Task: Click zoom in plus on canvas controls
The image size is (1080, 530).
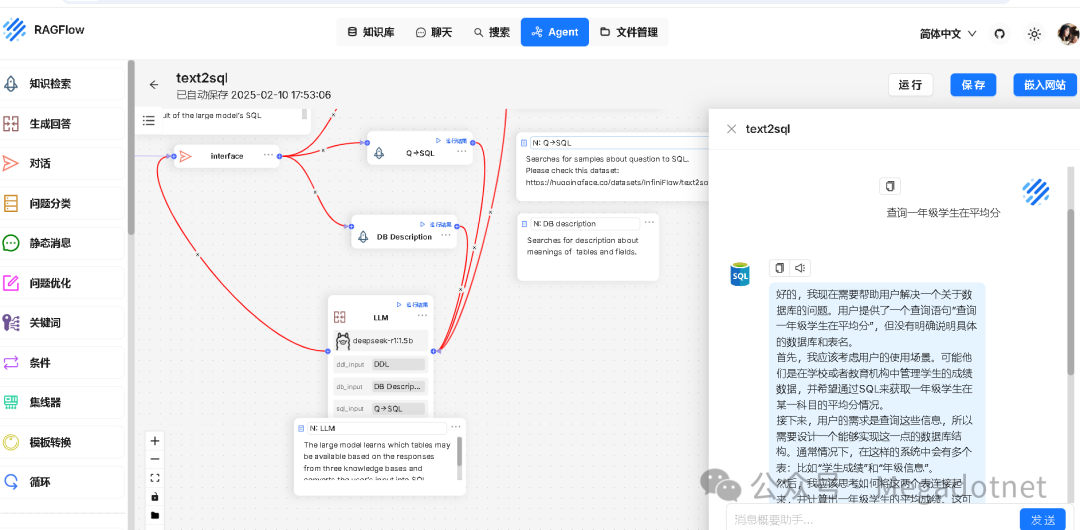Action: 155,441
